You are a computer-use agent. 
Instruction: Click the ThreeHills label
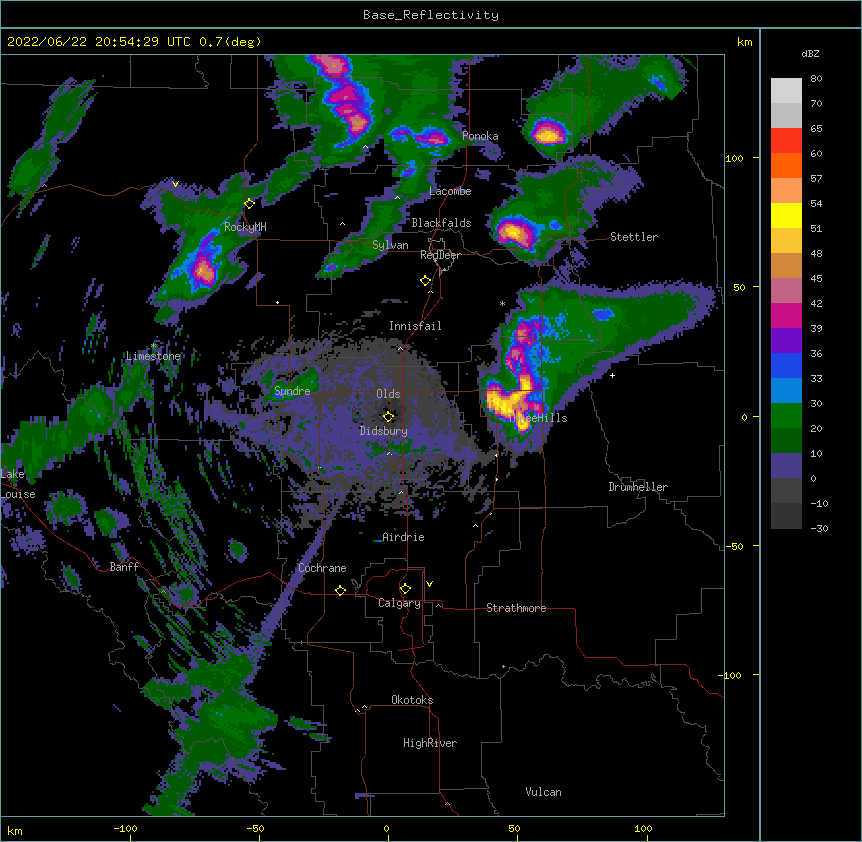tap(538, 418)
